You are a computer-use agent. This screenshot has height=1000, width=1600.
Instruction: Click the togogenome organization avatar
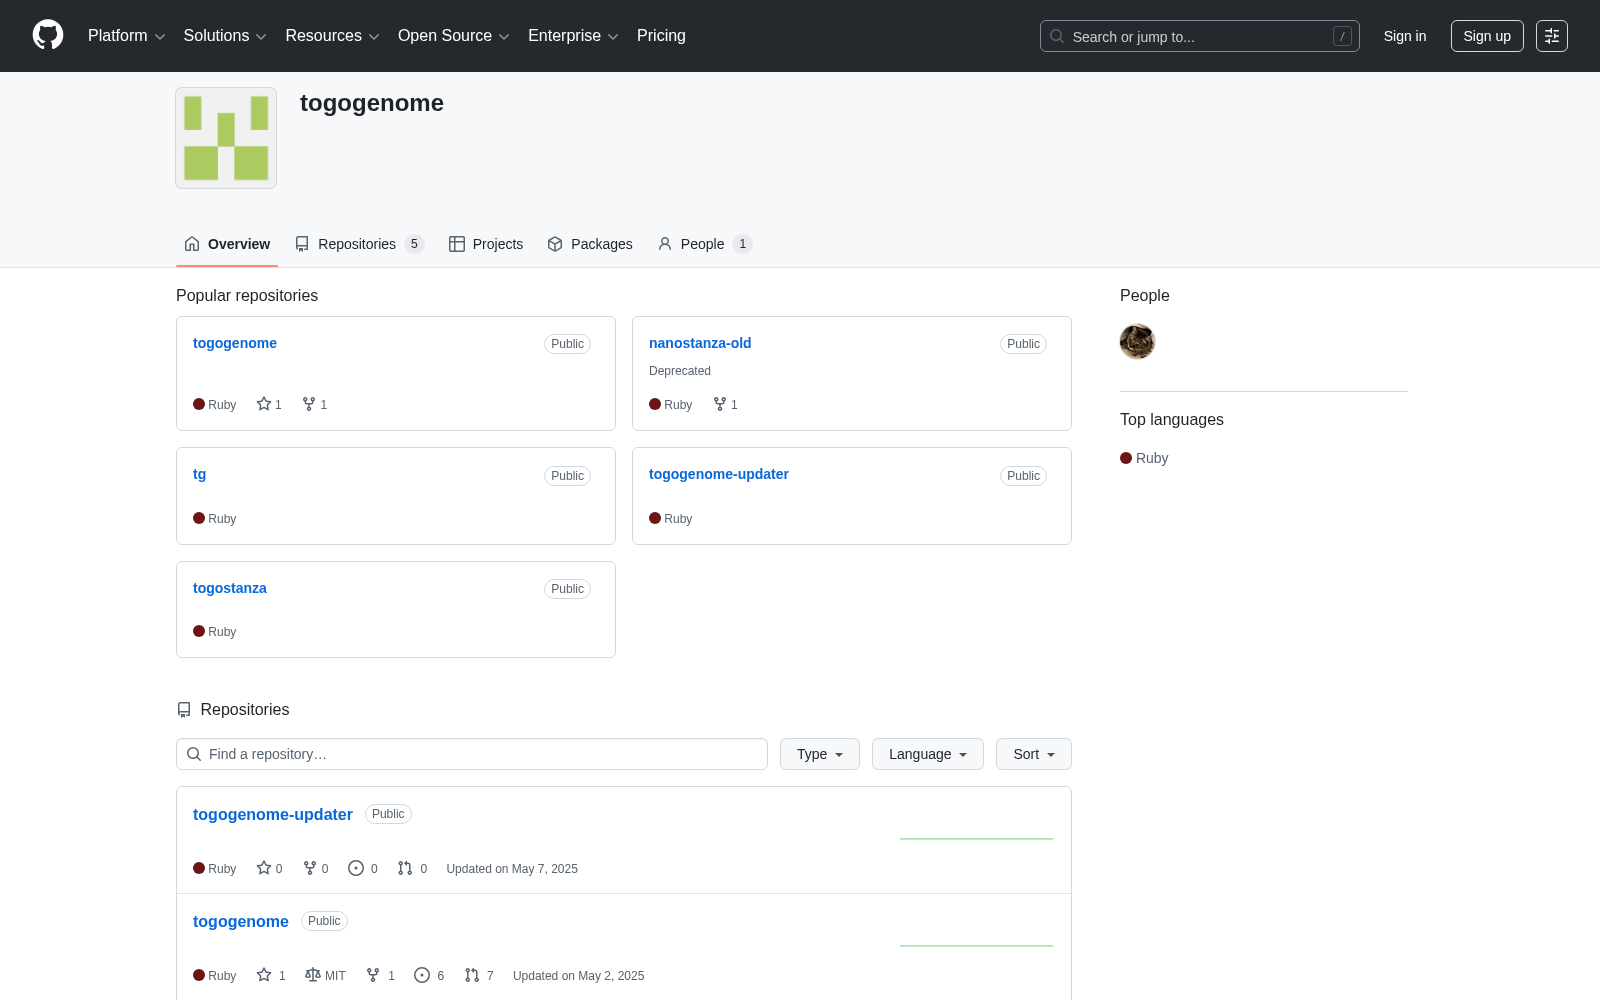(x=226, y=138)
